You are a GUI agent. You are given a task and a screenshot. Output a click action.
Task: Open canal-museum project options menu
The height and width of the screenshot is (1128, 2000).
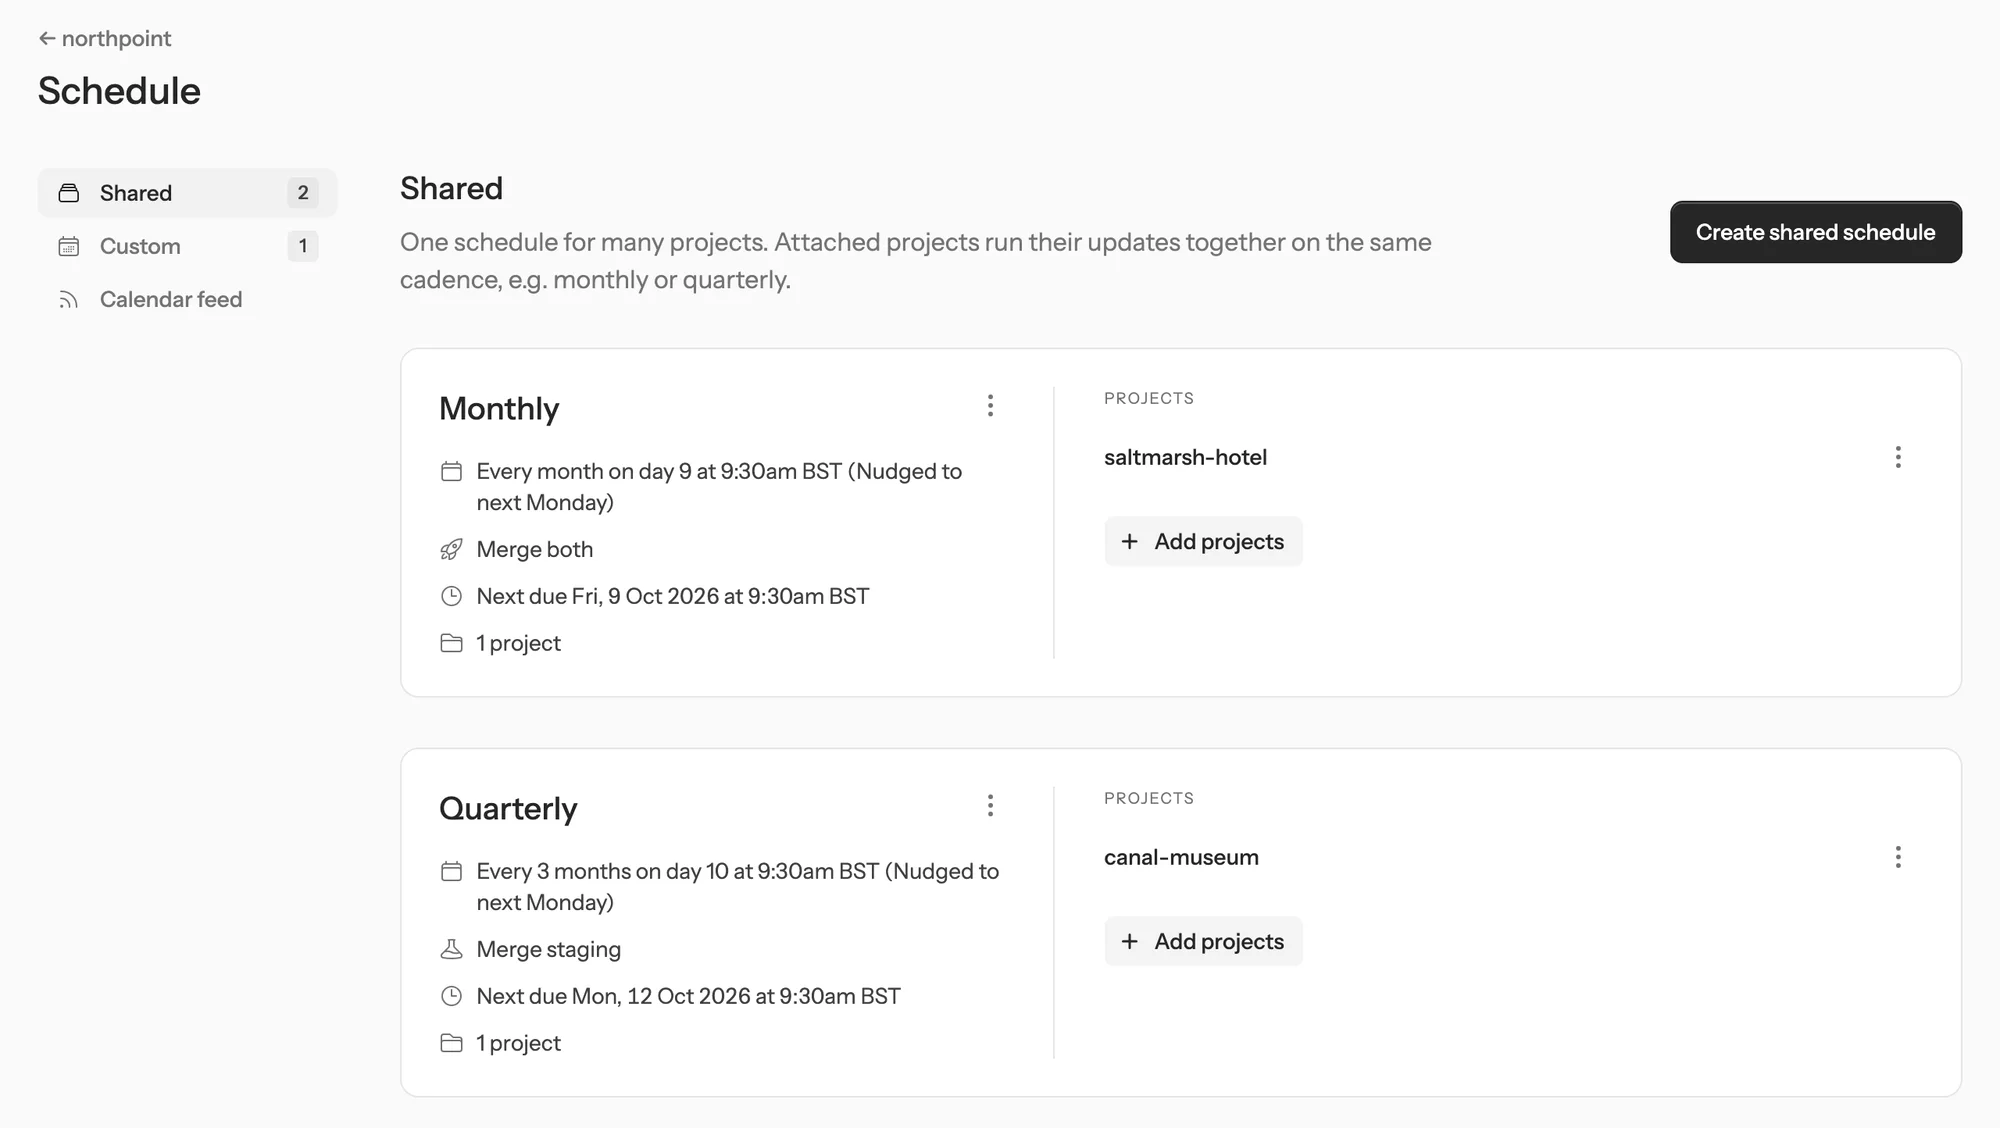pyautogui.click(x=1897, y=857)
